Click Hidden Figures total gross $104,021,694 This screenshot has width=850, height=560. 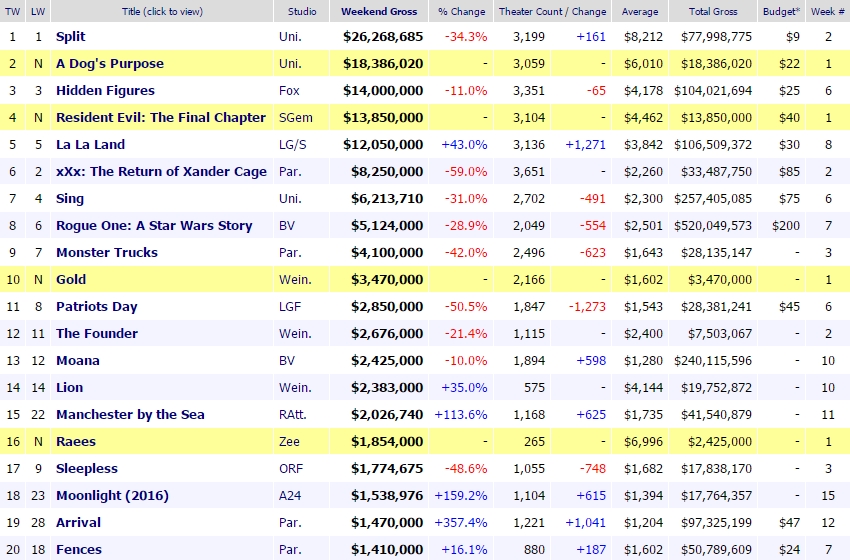pyautogui.click(x=713, y=91)
